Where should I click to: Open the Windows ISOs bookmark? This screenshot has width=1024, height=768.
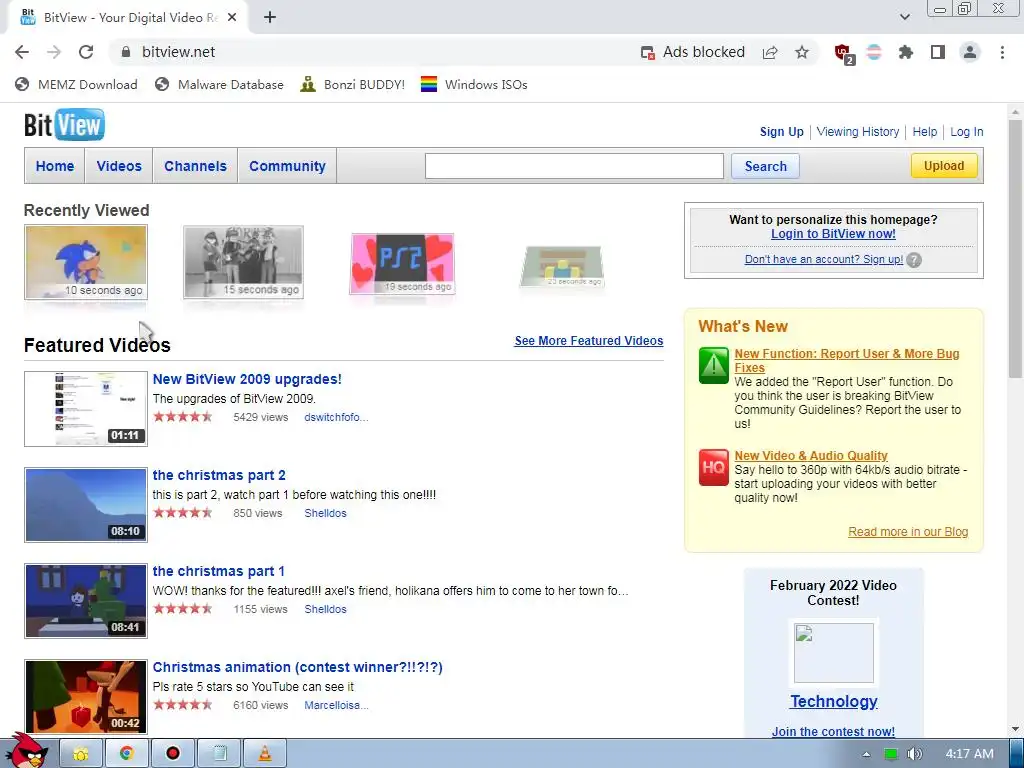473,84
